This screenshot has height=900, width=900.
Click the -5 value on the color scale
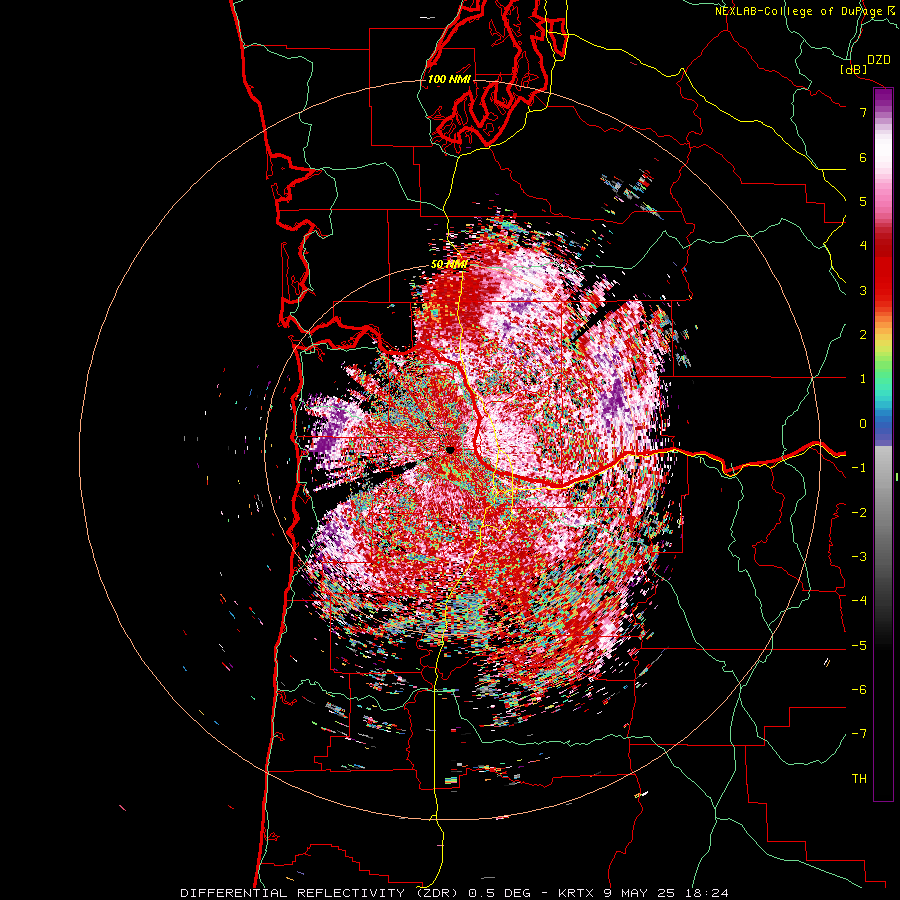[x=859, y=646]
